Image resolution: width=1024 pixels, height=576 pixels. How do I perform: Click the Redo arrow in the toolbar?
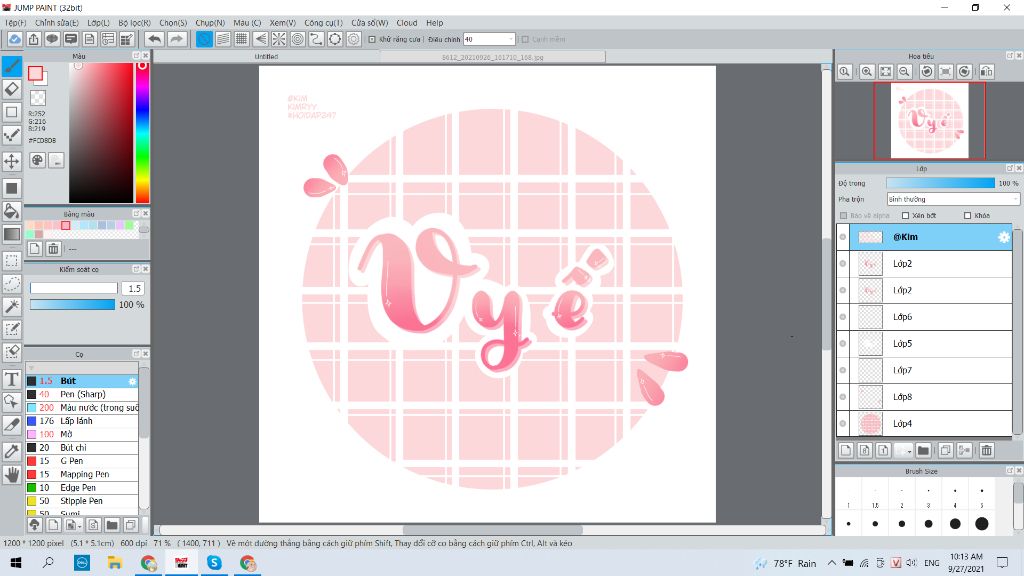coord(176,39)
